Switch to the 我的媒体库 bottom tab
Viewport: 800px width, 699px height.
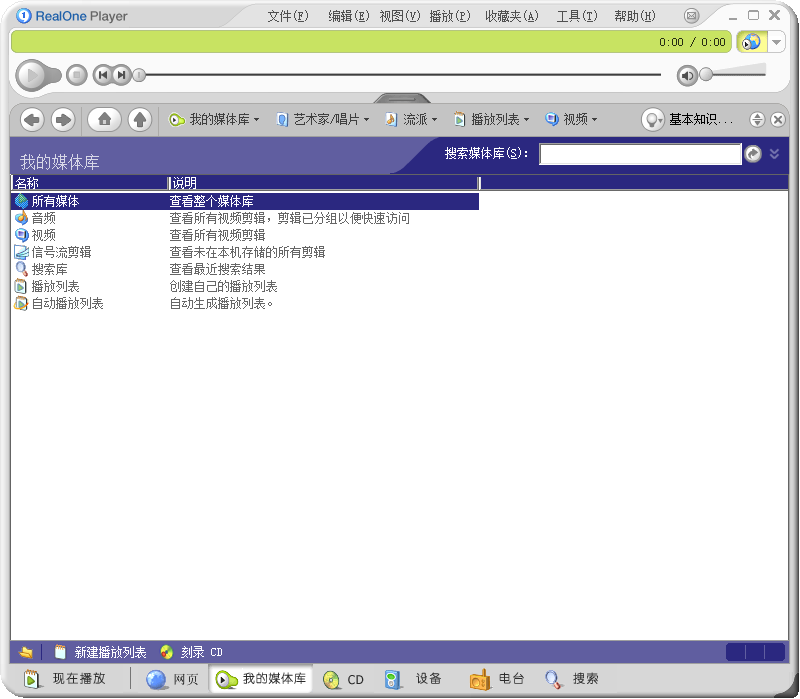click(x=261, y=679)
